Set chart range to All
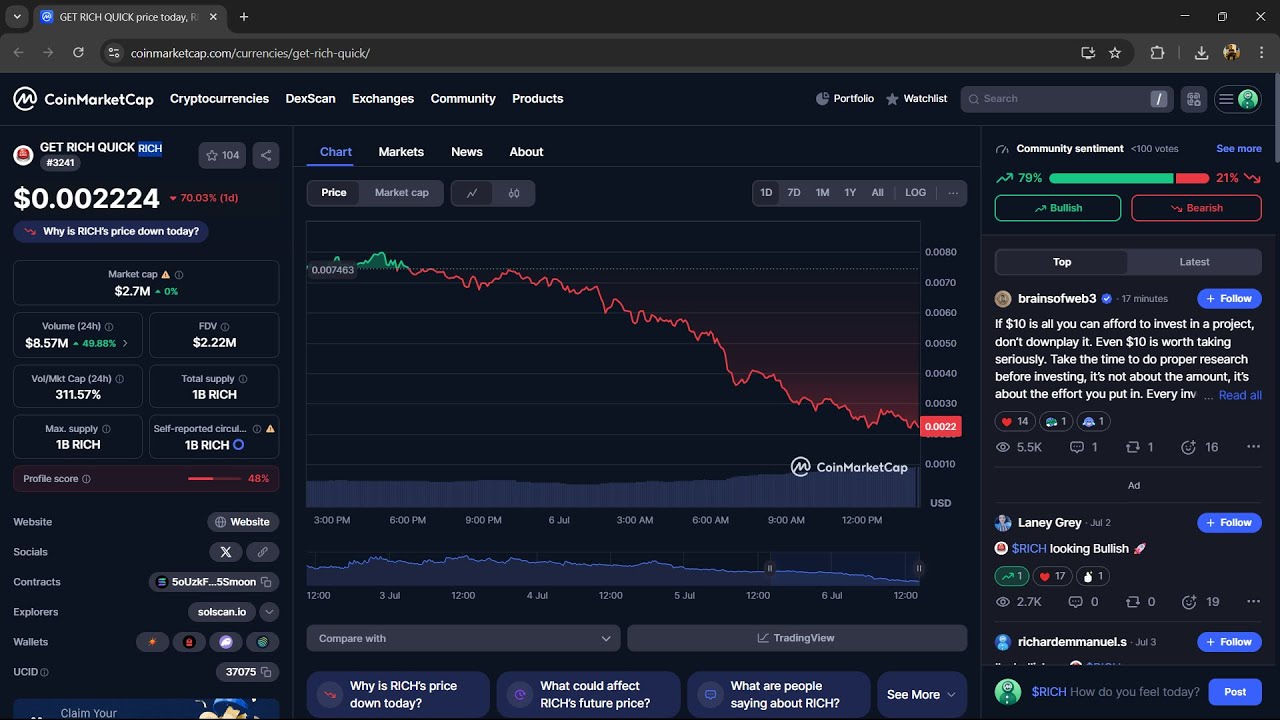Viewport: 1280px width, 720px height. pos(878,193)
